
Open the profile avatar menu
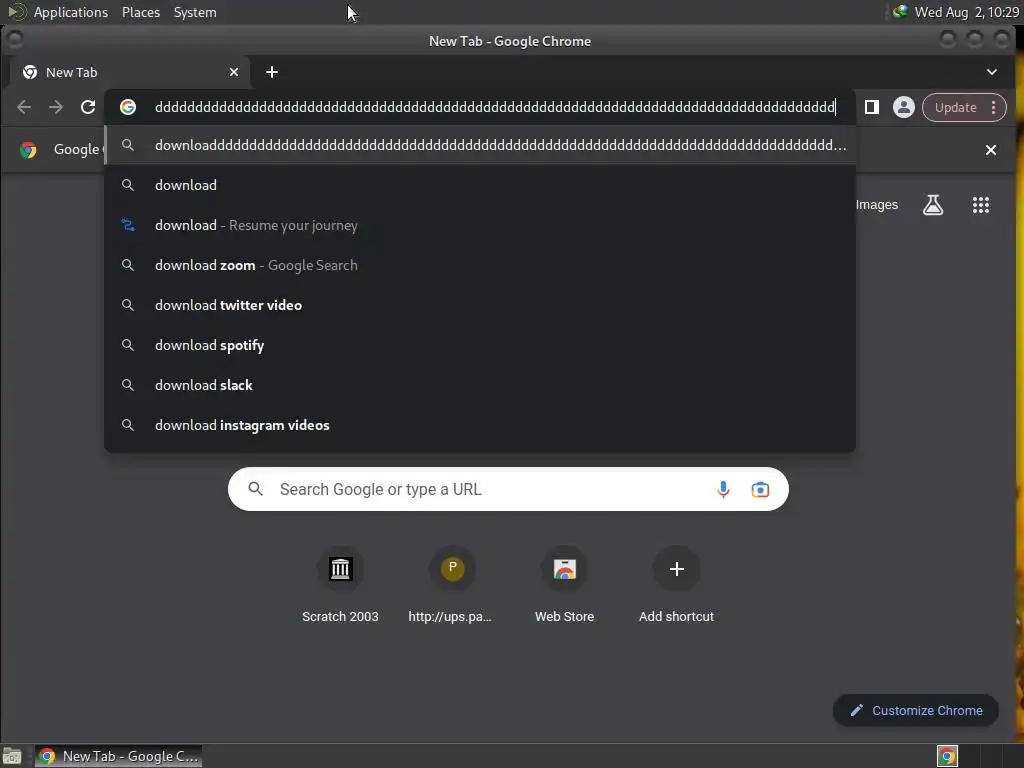(904, 107)
